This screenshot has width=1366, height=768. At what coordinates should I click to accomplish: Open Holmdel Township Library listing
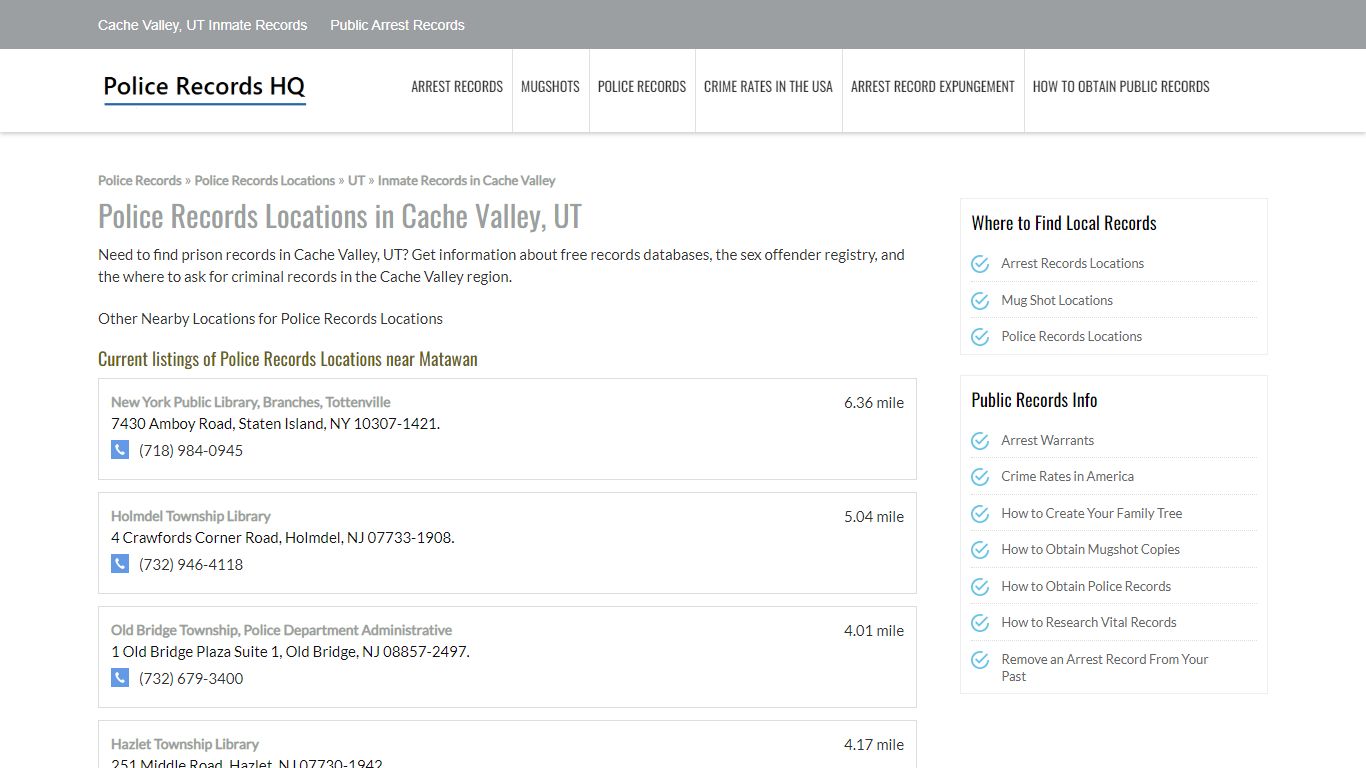tap(190, 516)
